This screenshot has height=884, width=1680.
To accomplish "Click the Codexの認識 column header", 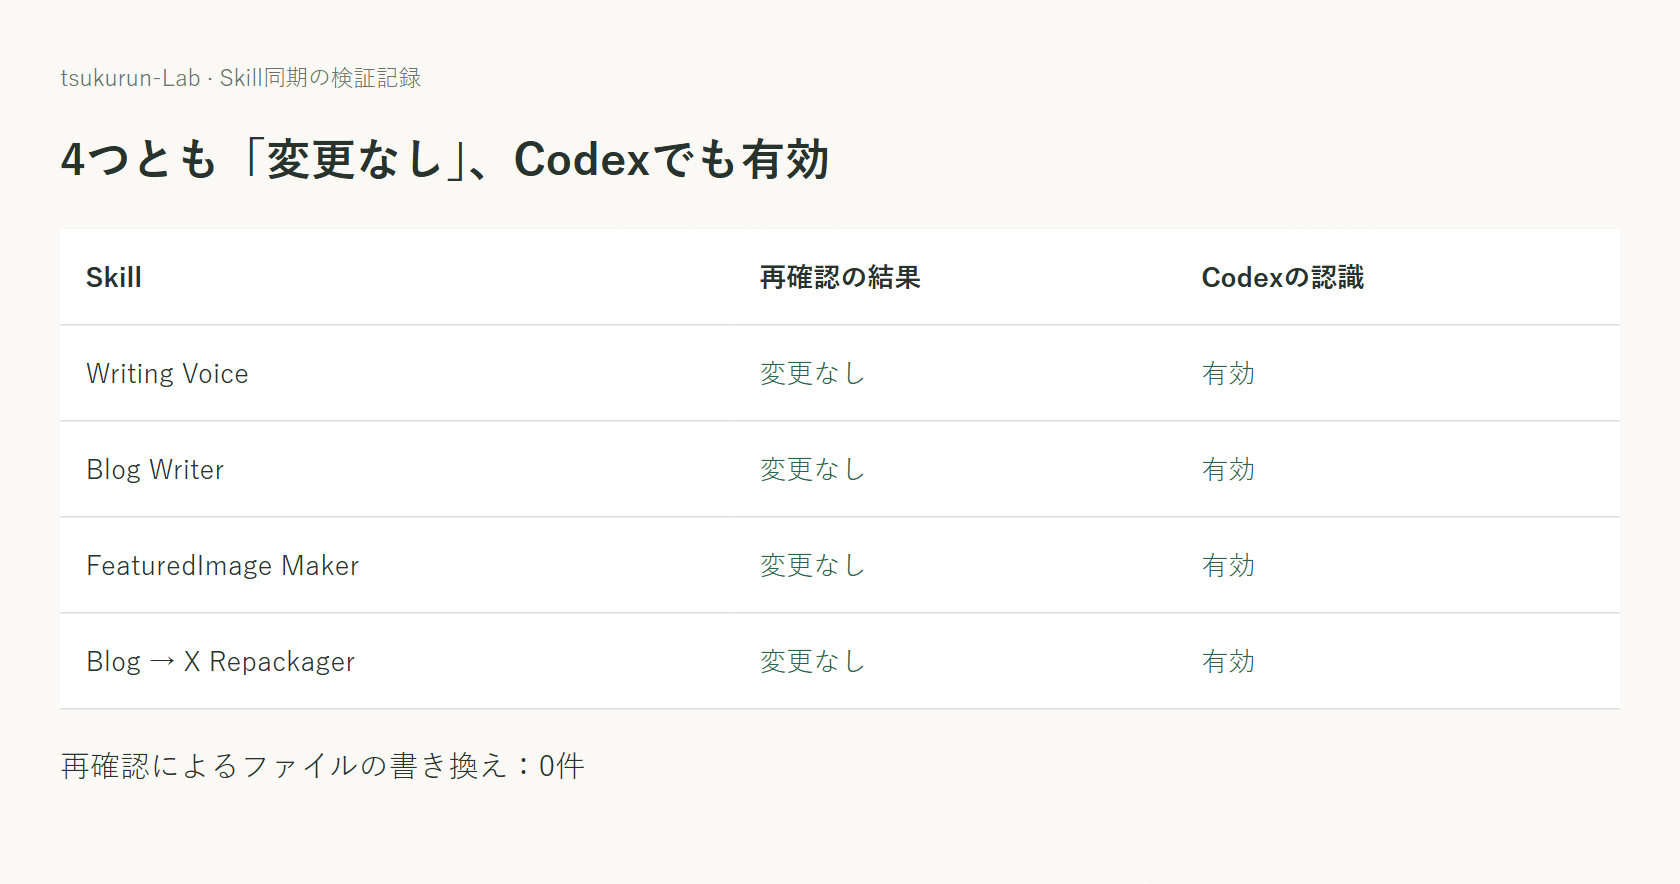I will (1283, 277).
